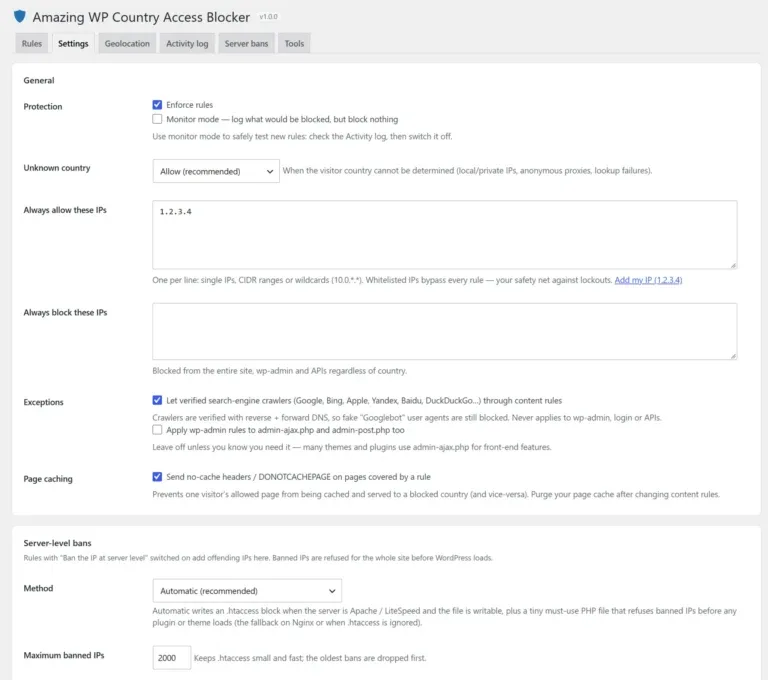Enable wp-admin rules for admin-ajax.php checkbox
The width and height of the screenshot is (768, 680).
tap(157, 430)
